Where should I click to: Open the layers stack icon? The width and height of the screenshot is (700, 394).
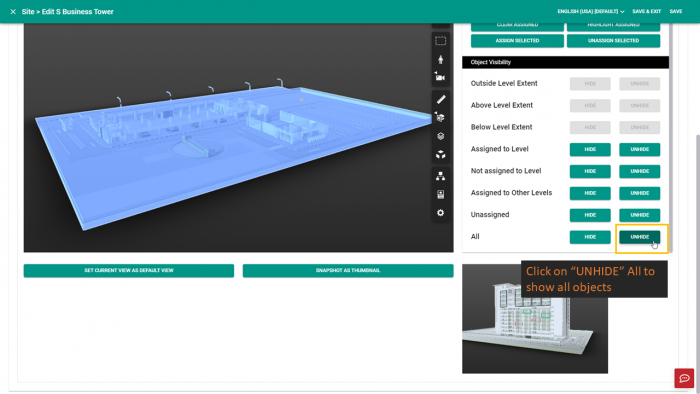pyautogui.click(x=441, y=136)
